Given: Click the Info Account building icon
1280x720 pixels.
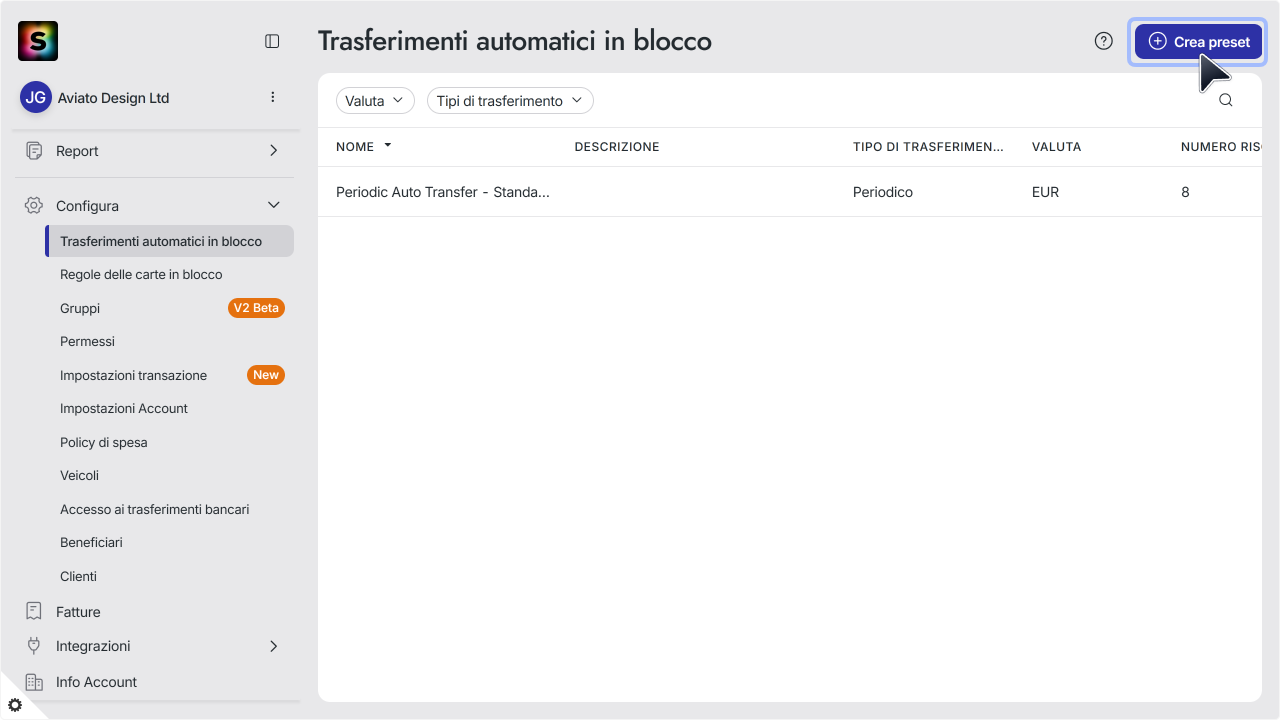Looking at the screenshot, I should coord(34,682).
